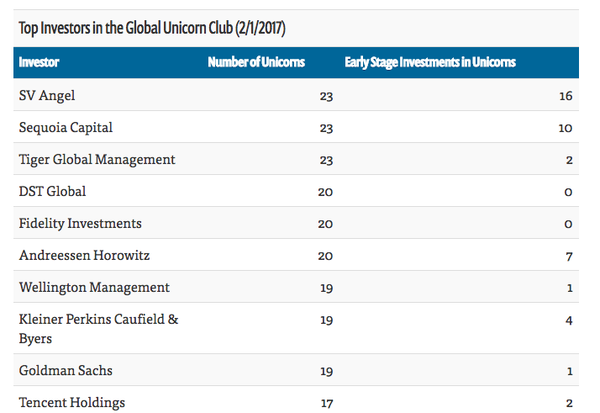Click Tencent Holdings' unicorn count 17
This screenshot has height=413, width=600.
[x=327, y=403]
